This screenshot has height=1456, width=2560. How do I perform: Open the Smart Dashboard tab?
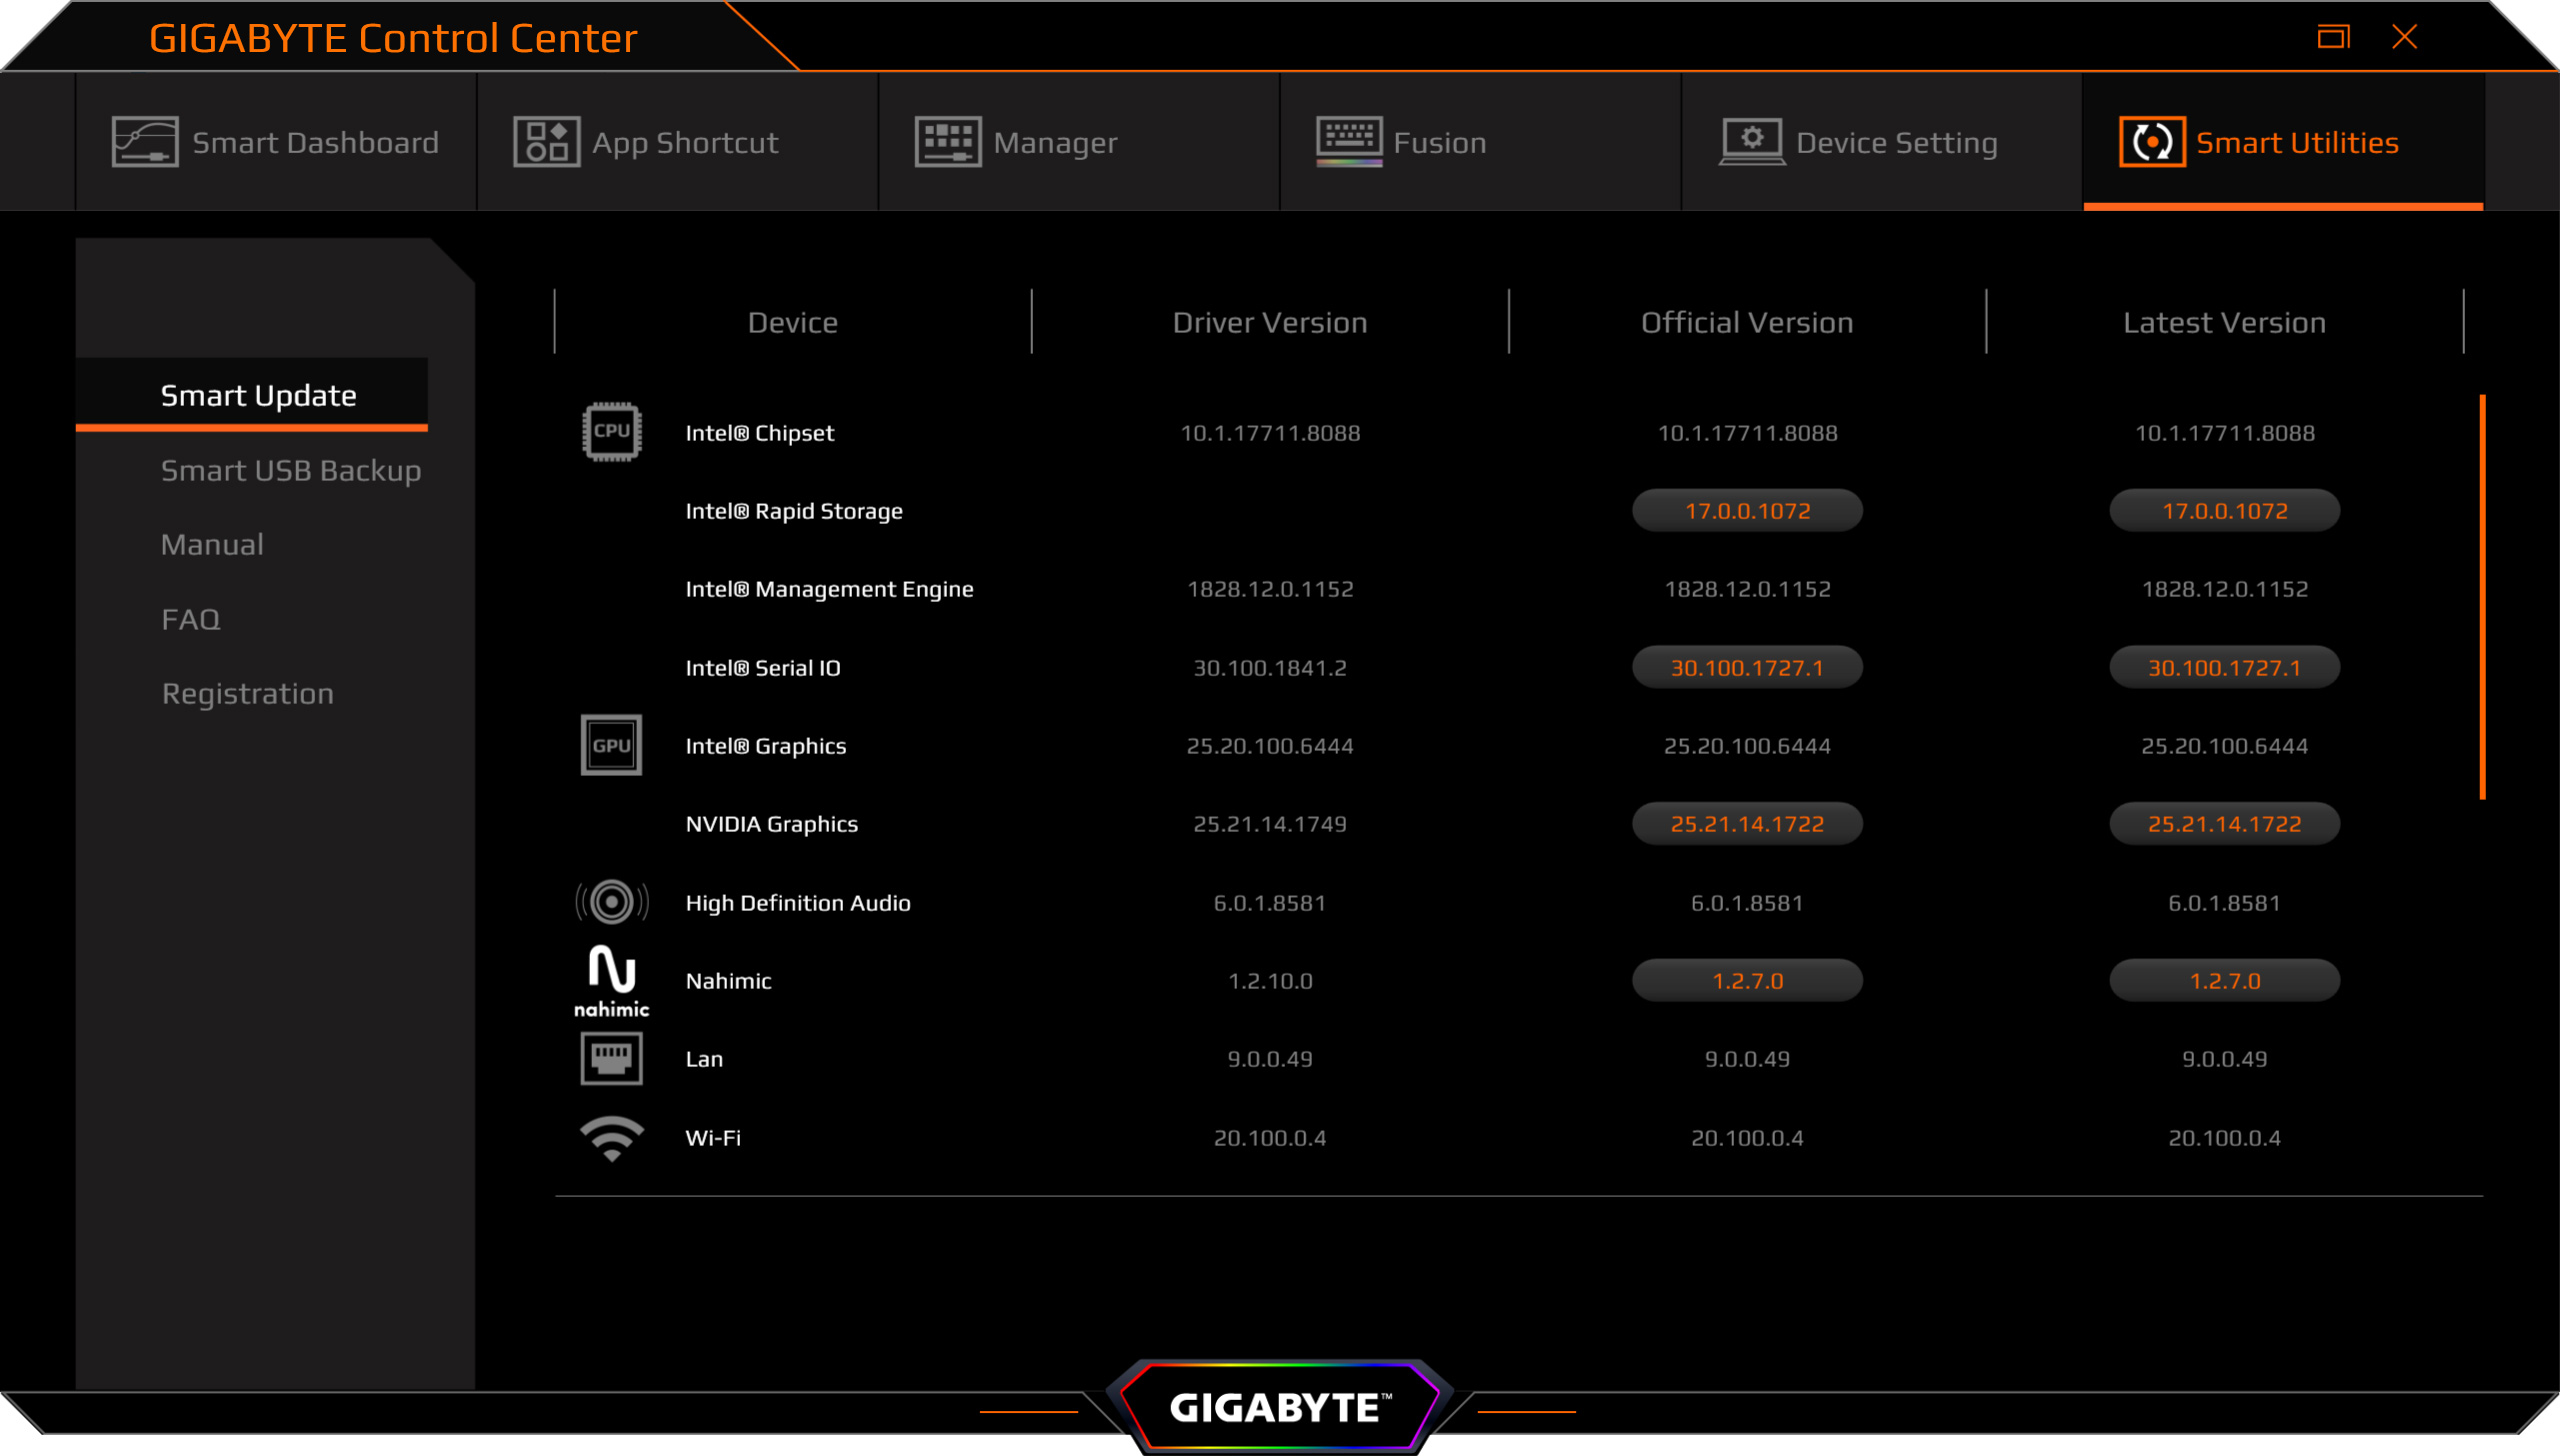pos(276,142)
